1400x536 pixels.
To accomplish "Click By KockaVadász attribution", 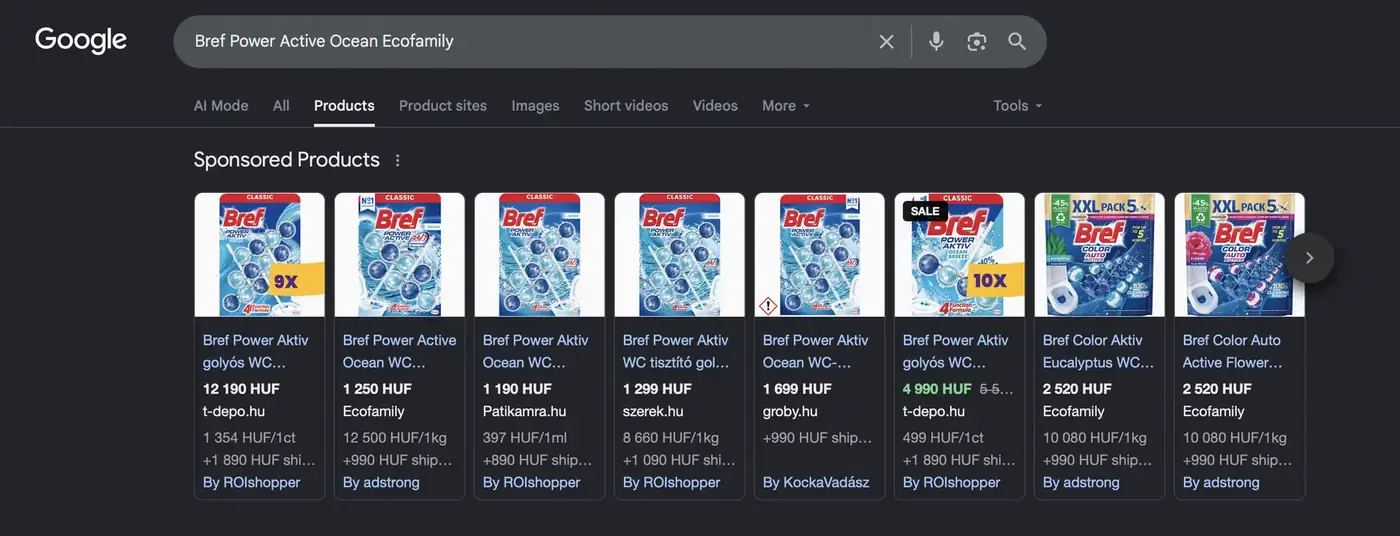I will (816, 482).
